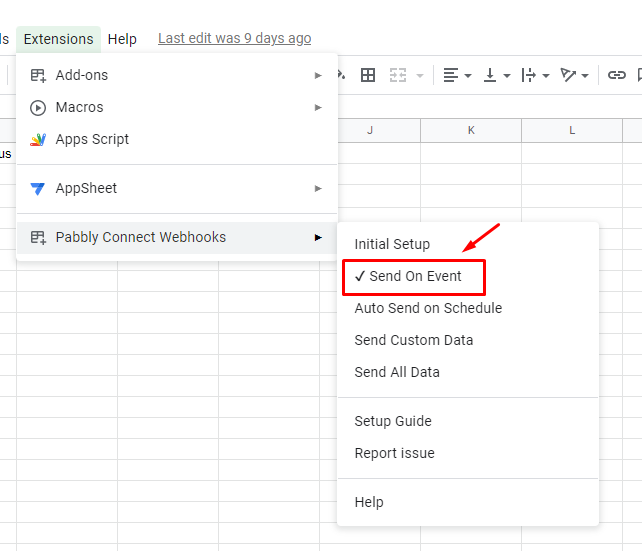Select Auto Send on Schedule
Screen dimensions: 642x551
point(468,308)
